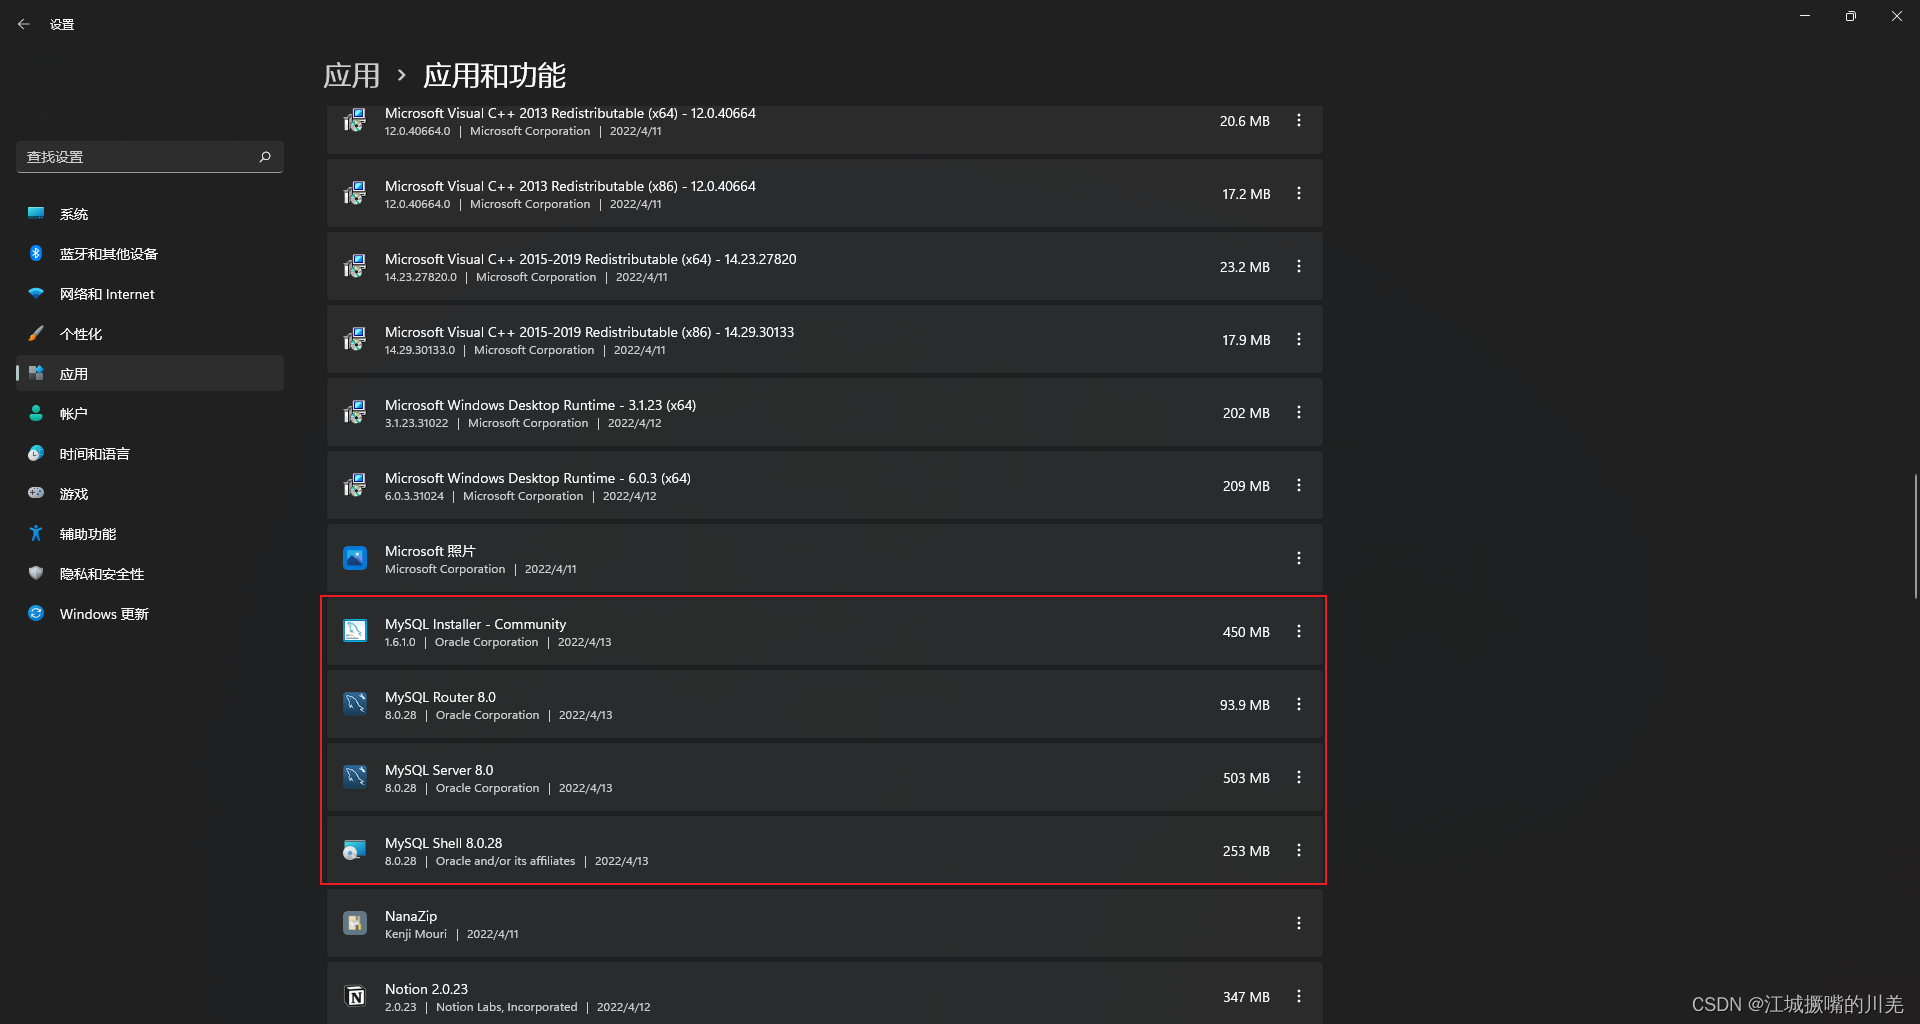Click the 系统 monitor icon in sidebar
Screen dimensions: 1920x1024
tap(36, 213)
